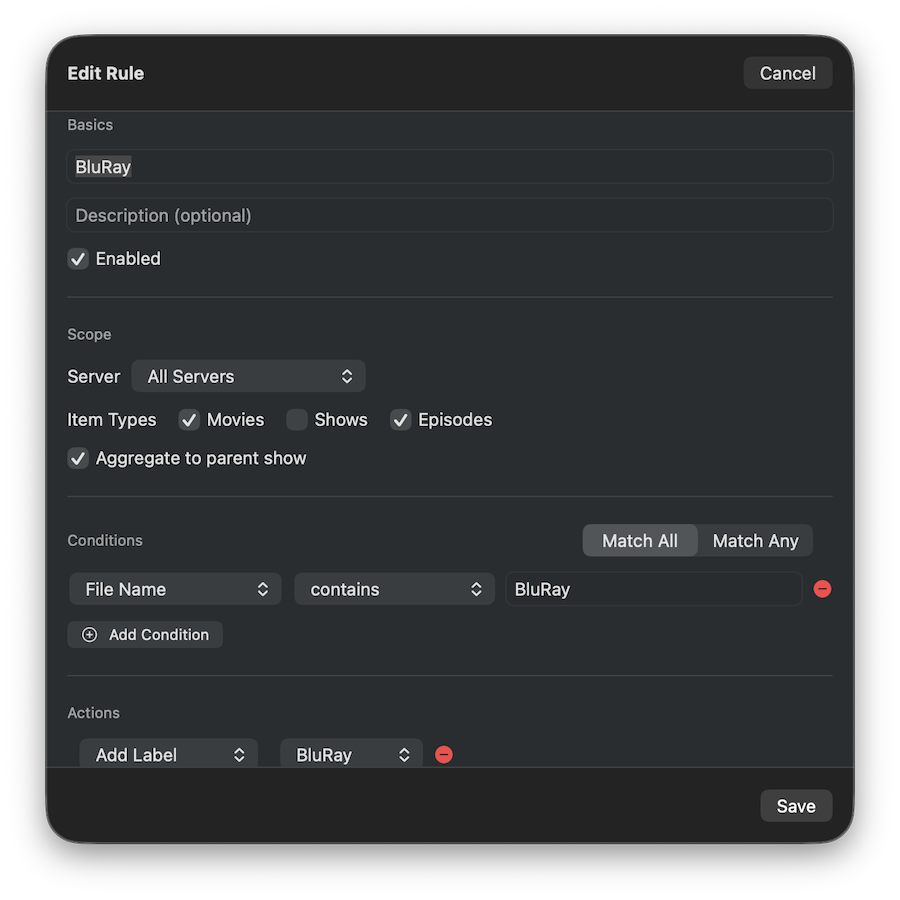
Task: Save the rule
Action: [796, 805]
